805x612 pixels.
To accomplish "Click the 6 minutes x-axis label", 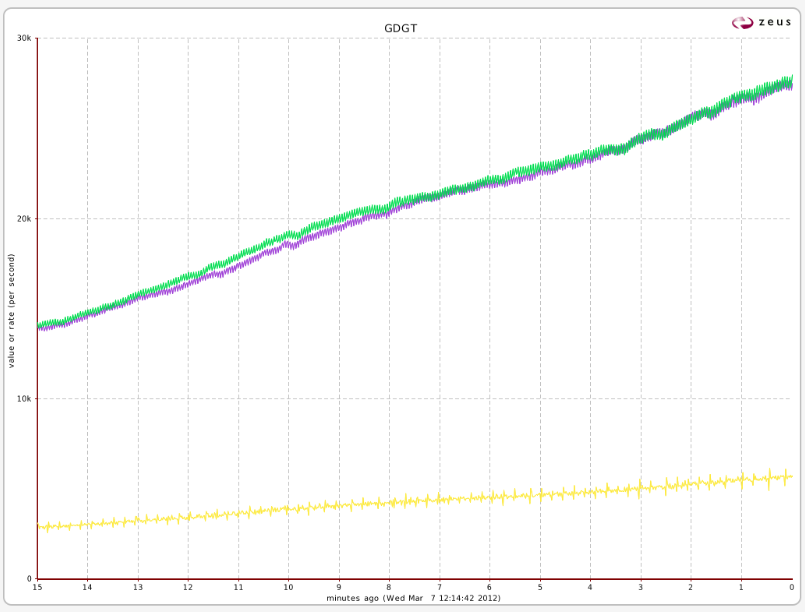I will click(x=490, y=587).
